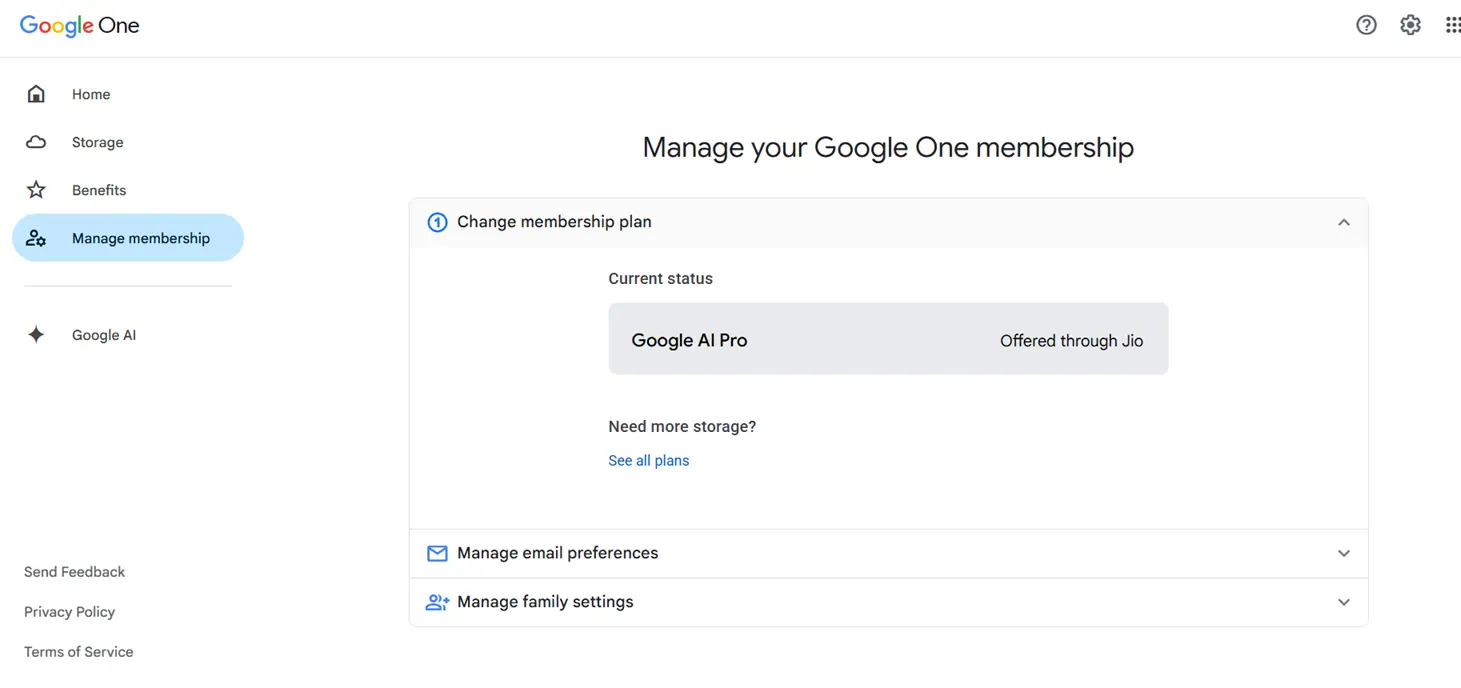Click the See all plans link

pos(648,461)
